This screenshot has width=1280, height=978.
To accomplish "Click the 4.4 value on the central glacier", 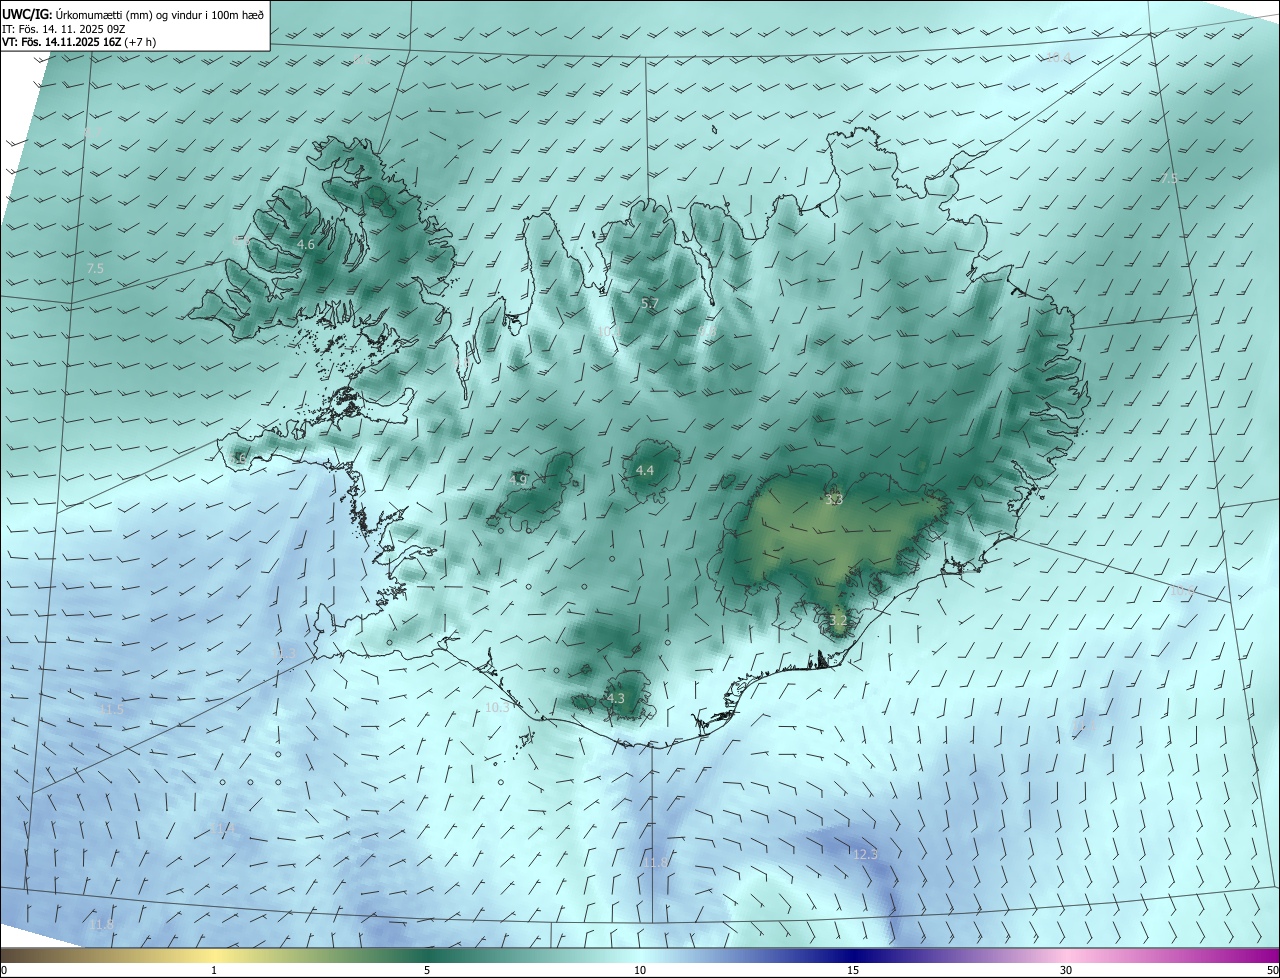I will [645, 470].
